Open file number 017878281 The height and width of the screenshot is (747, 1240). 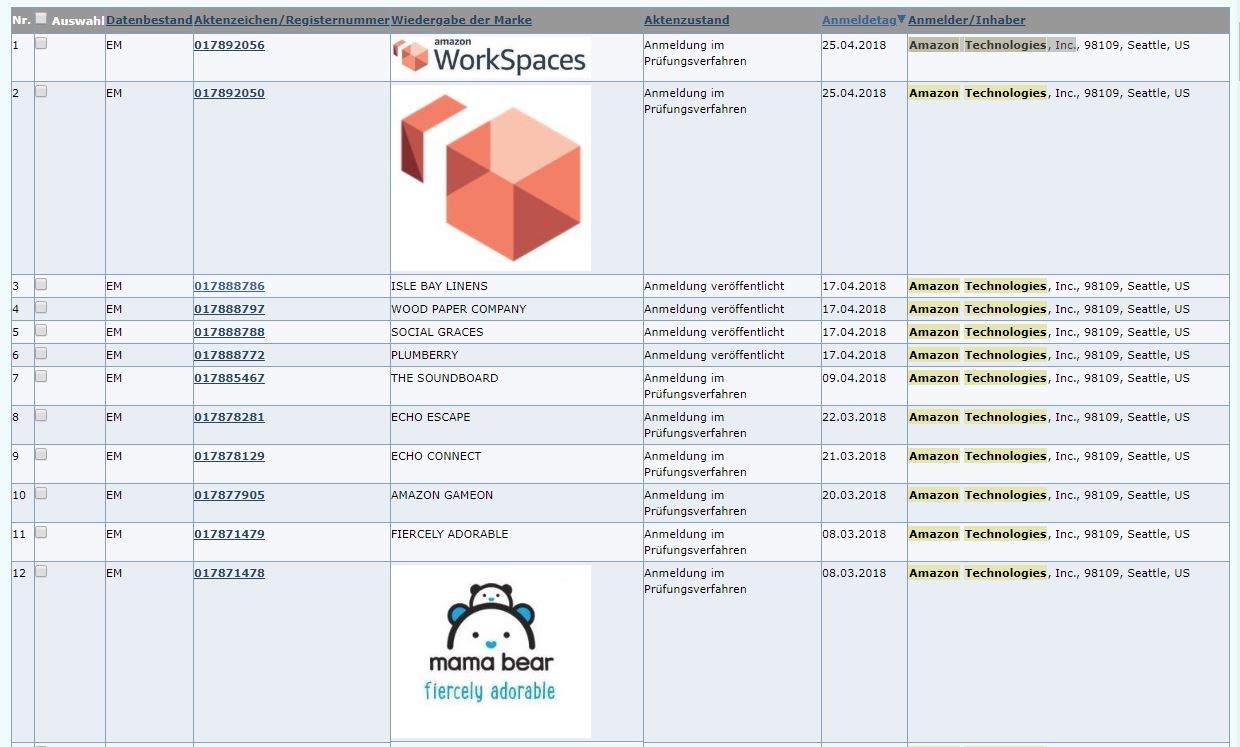(229, 417)
